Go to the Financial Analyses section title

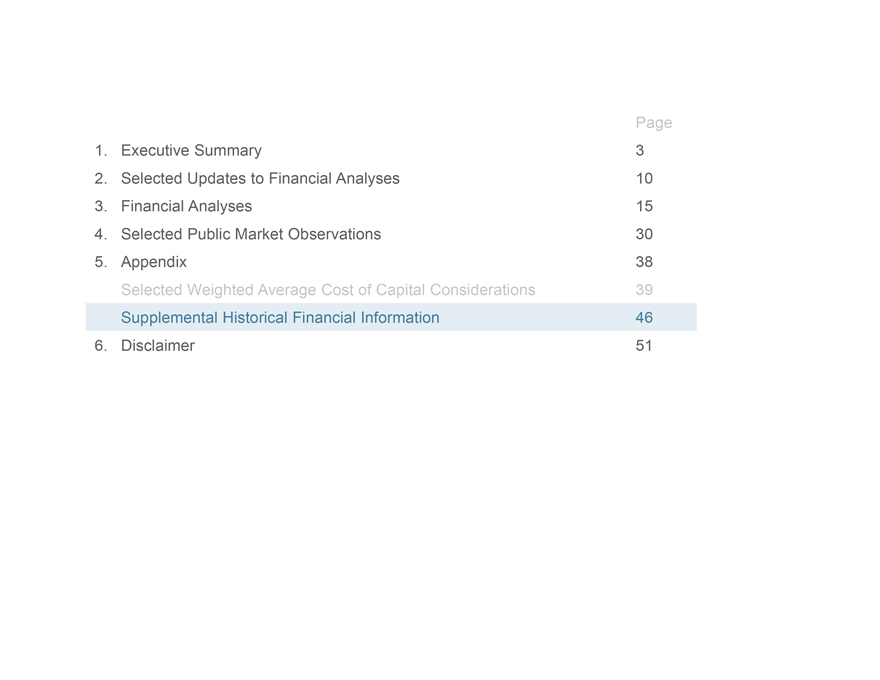[x=186, y=207]
